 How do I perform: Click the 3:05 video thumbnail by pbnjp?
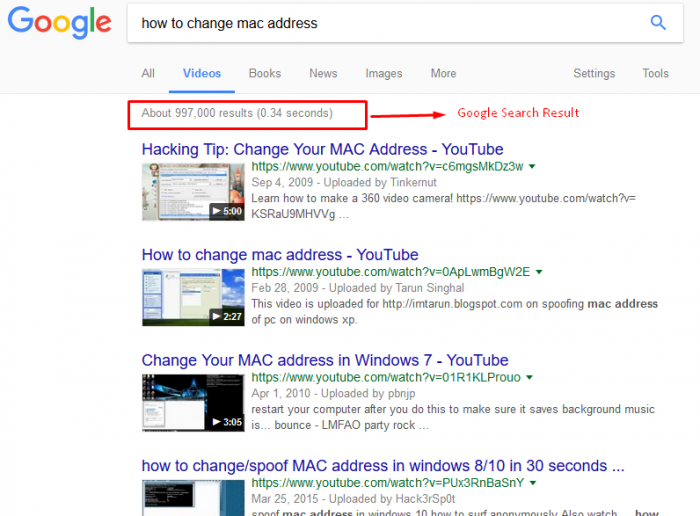click(x=193, y=402)
